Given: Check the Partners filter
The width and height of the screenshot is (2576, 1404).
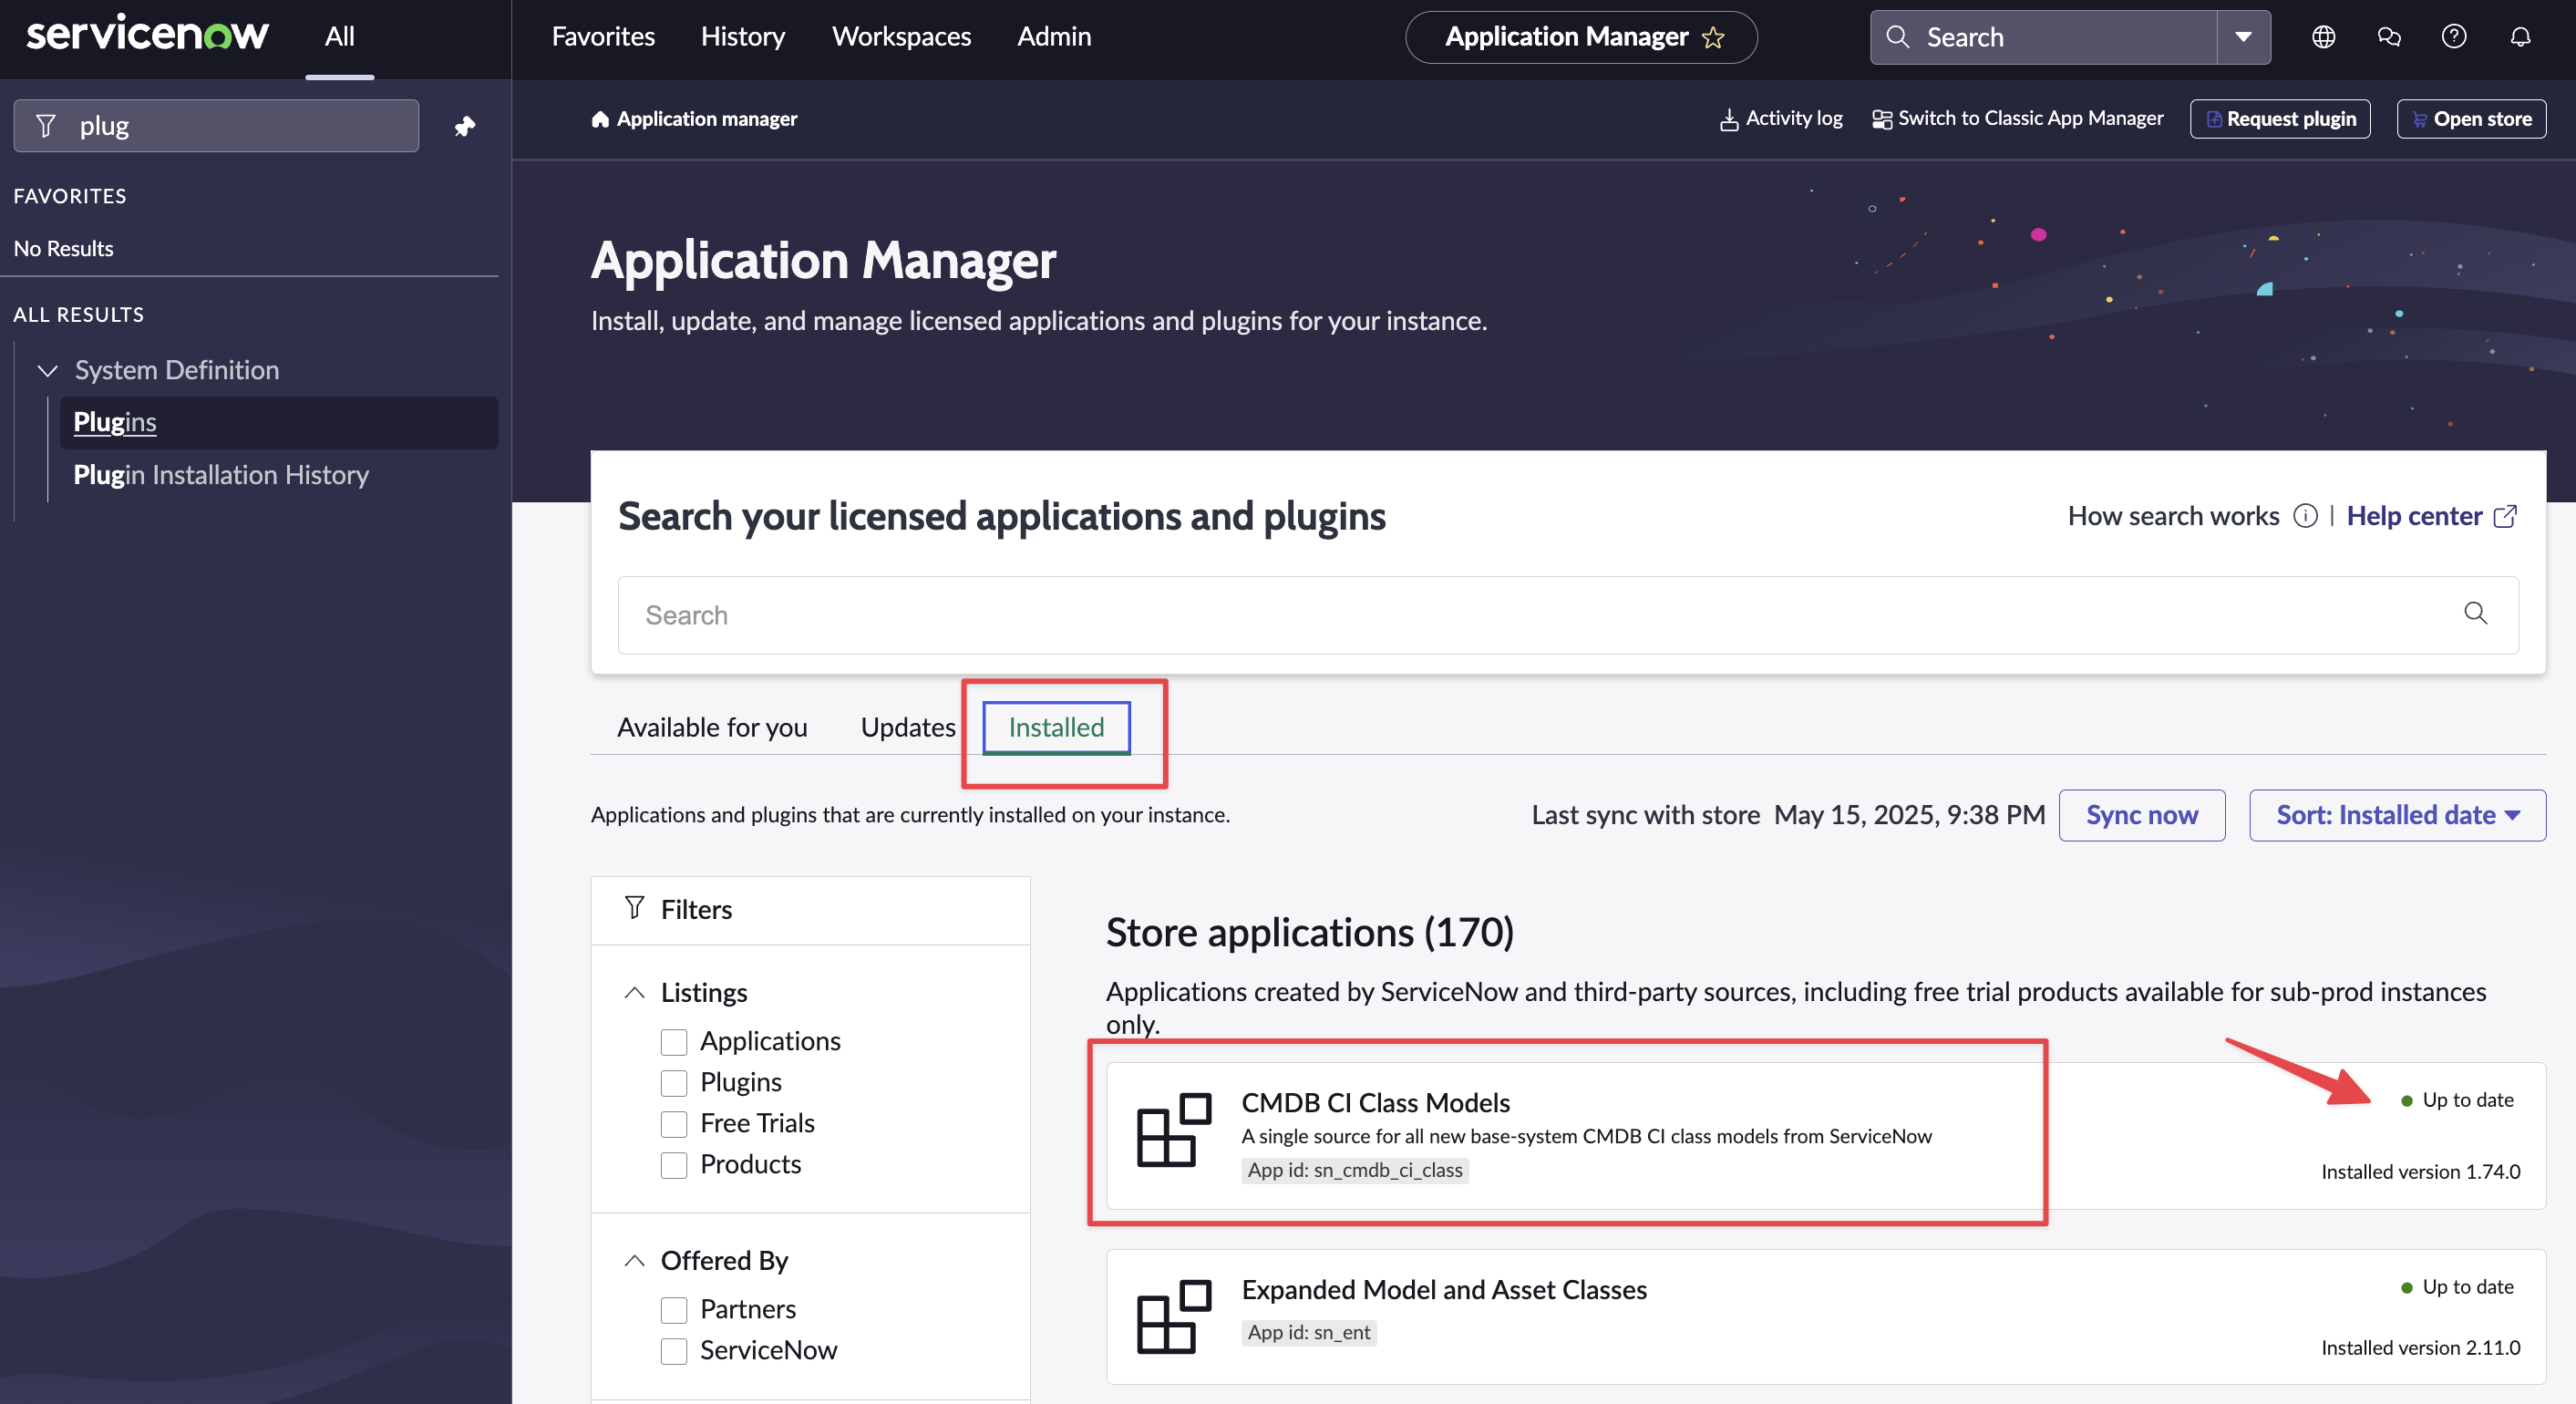Looking at the screenshot, I should 674,1310.
